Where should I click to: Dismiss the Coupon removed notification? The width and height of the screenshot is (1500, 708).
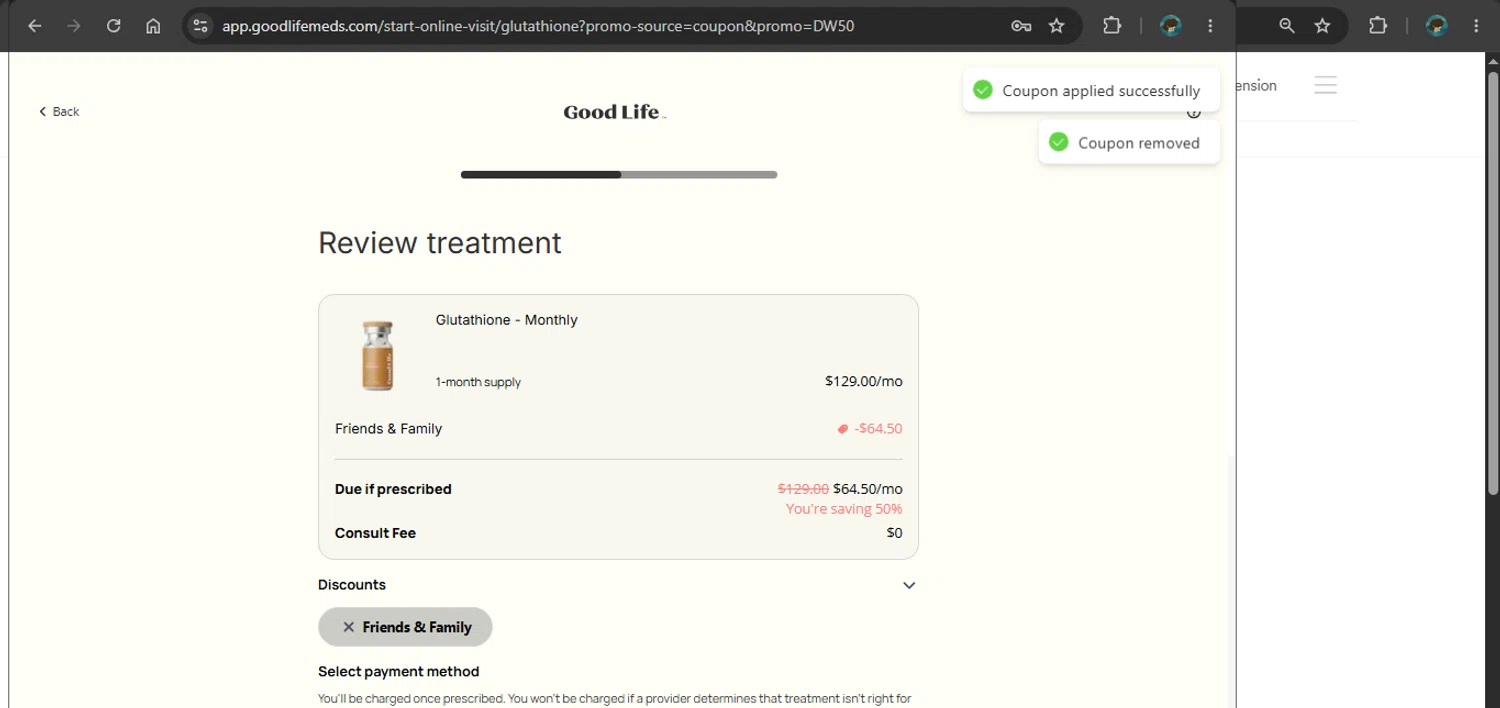tap(1129, 143)
